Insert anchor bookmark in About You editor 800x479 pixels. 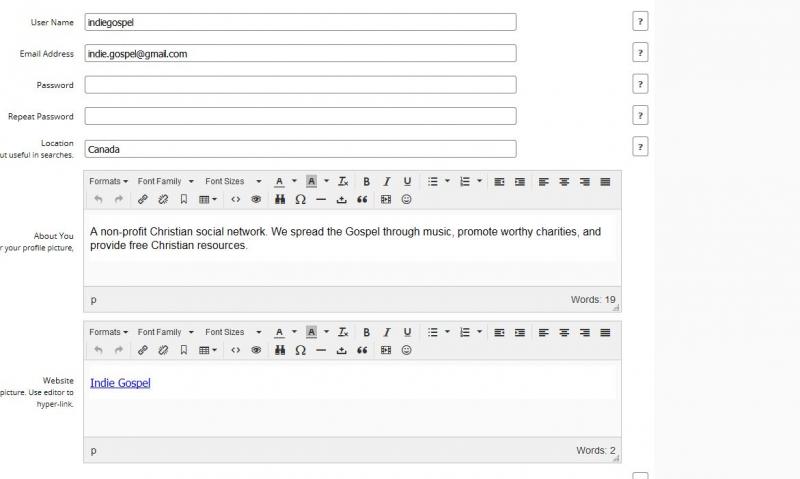point(184,199)
